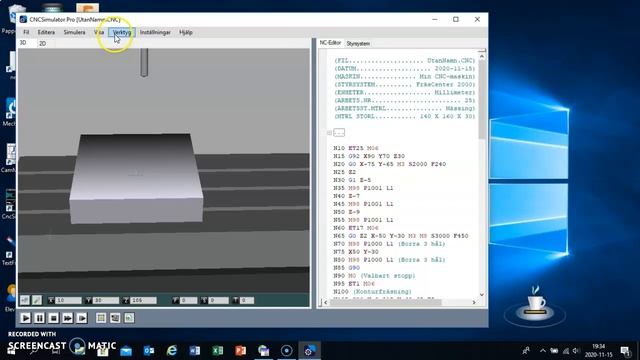Click CNCSimulator taskbar icon

tap(309, 351)
